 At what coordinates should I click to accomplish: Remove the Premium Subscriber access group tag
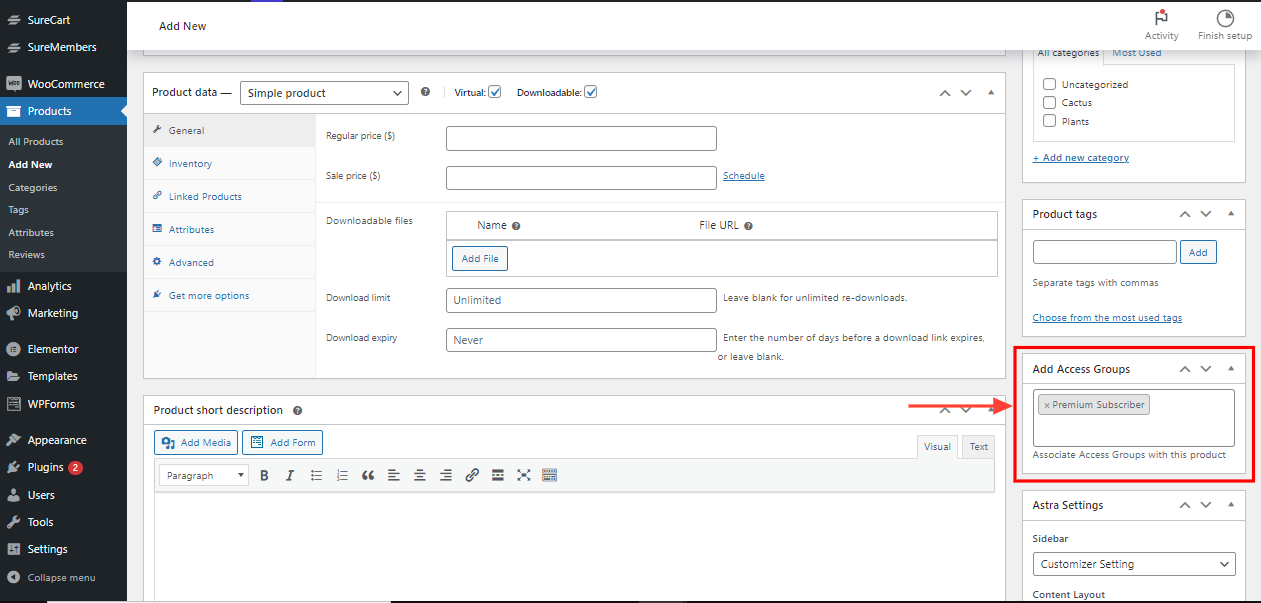tap(1046, 405)
